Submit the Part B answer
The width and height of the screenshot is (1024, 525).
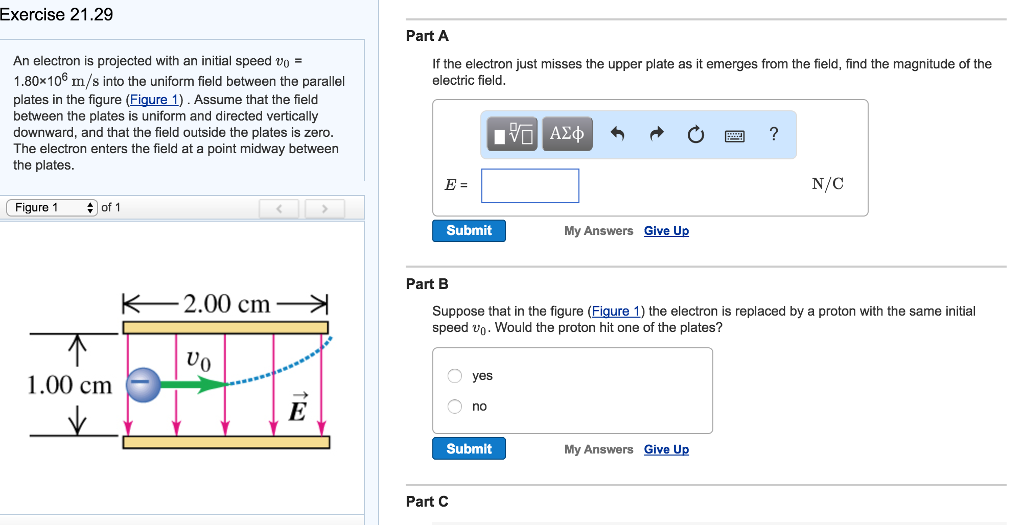tap(469, 449)
